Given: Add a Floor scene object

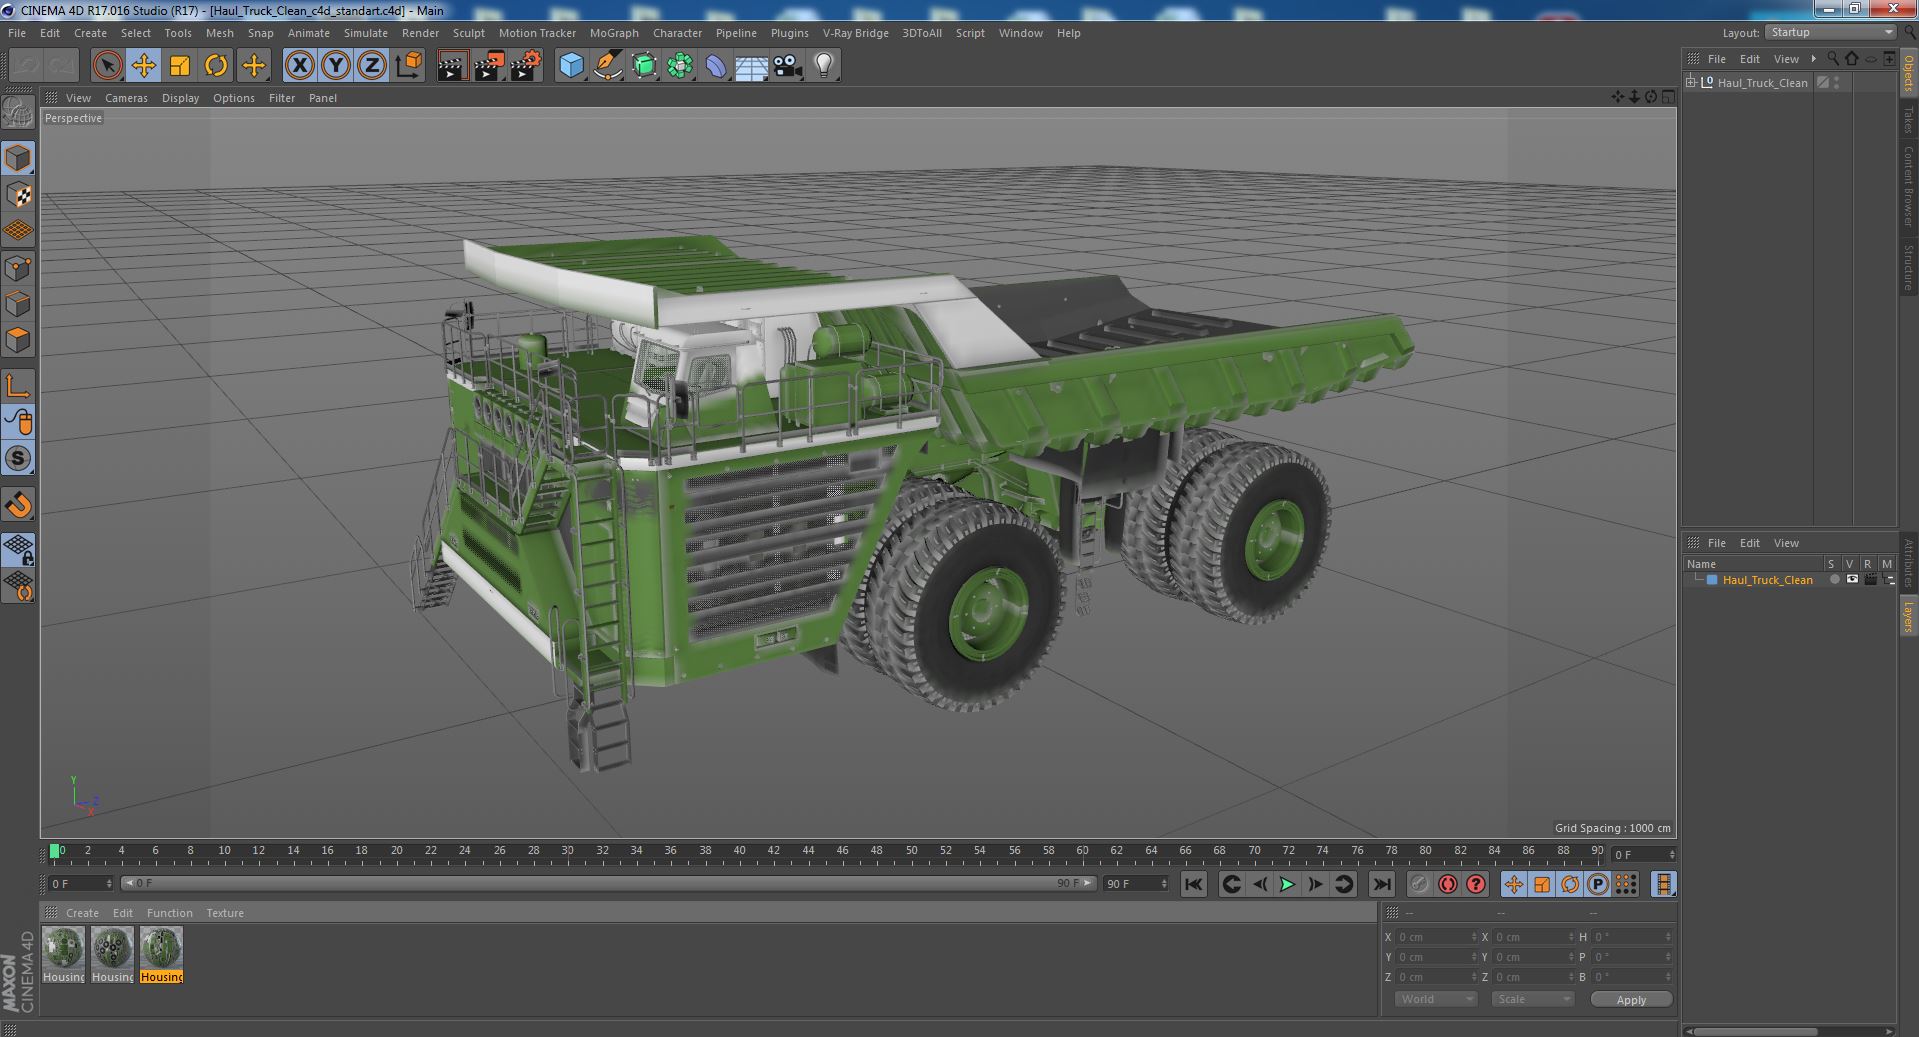Looking at the screenshot, I should 751,66.
